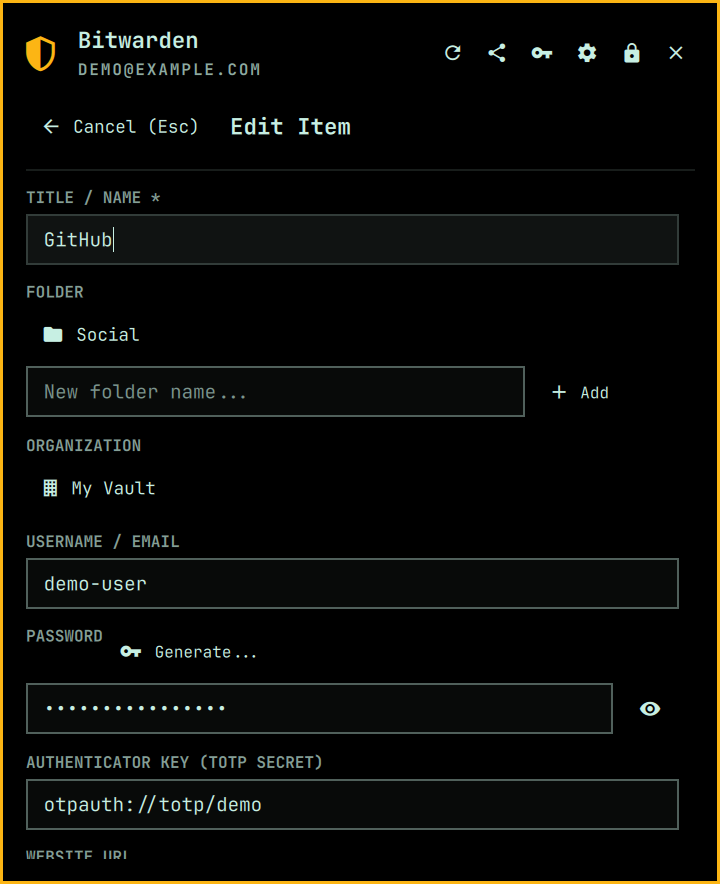Viewport: 720px width, 884px height.
Task: Click the ORGANIZATION label
Action: (83, 446)
